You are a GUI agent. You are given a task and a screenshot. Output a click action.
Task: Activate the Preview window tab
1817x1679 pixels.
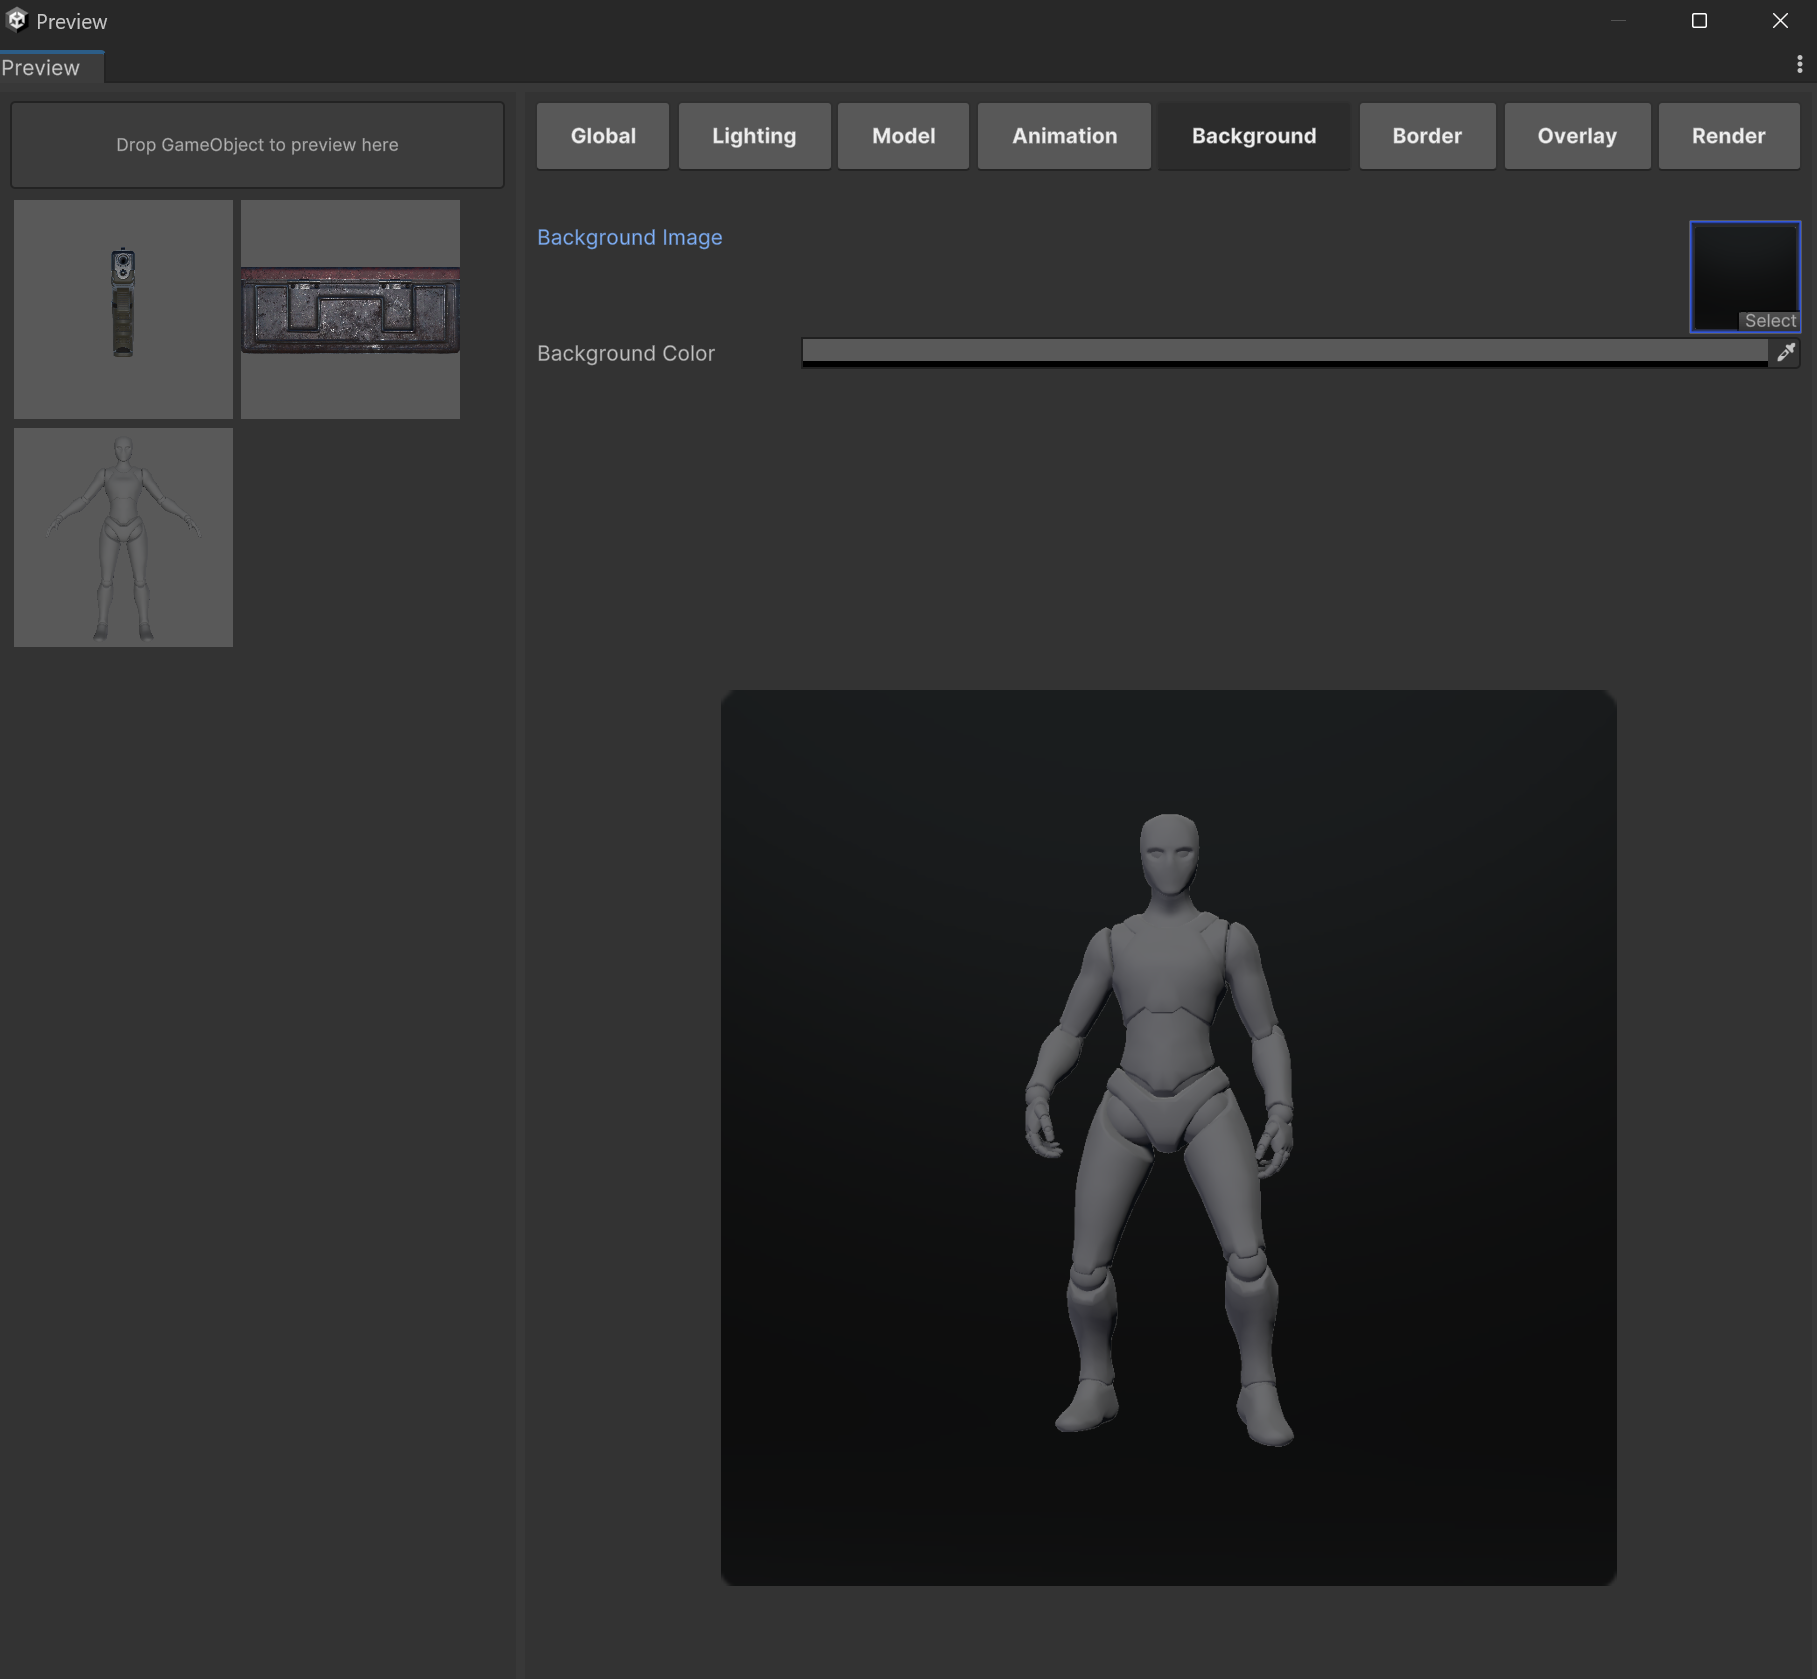[x=41, y=68]
